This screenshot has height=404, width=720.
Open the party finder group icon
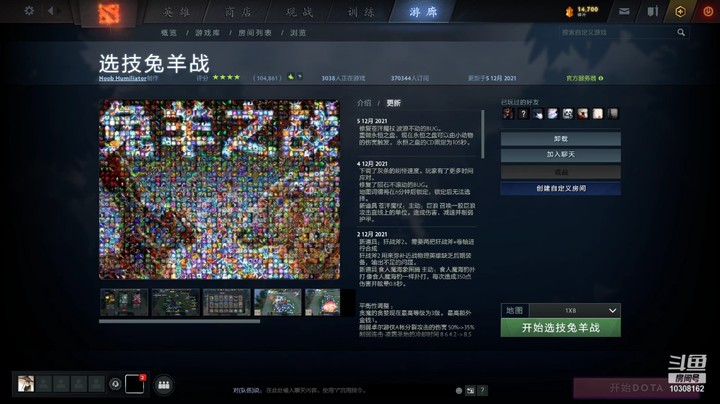pyautogui.click(x=164, y=385)
